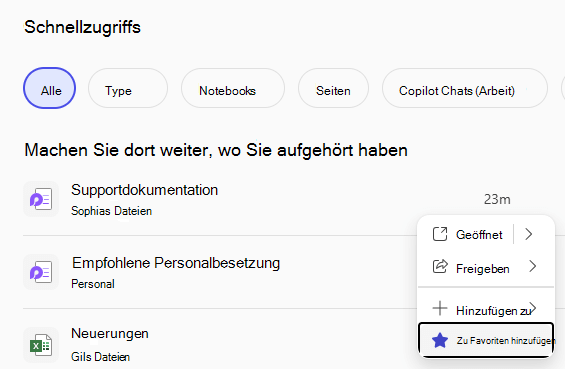
Task: Click the Sophias Dateien location text
Action: pos(111,211)
